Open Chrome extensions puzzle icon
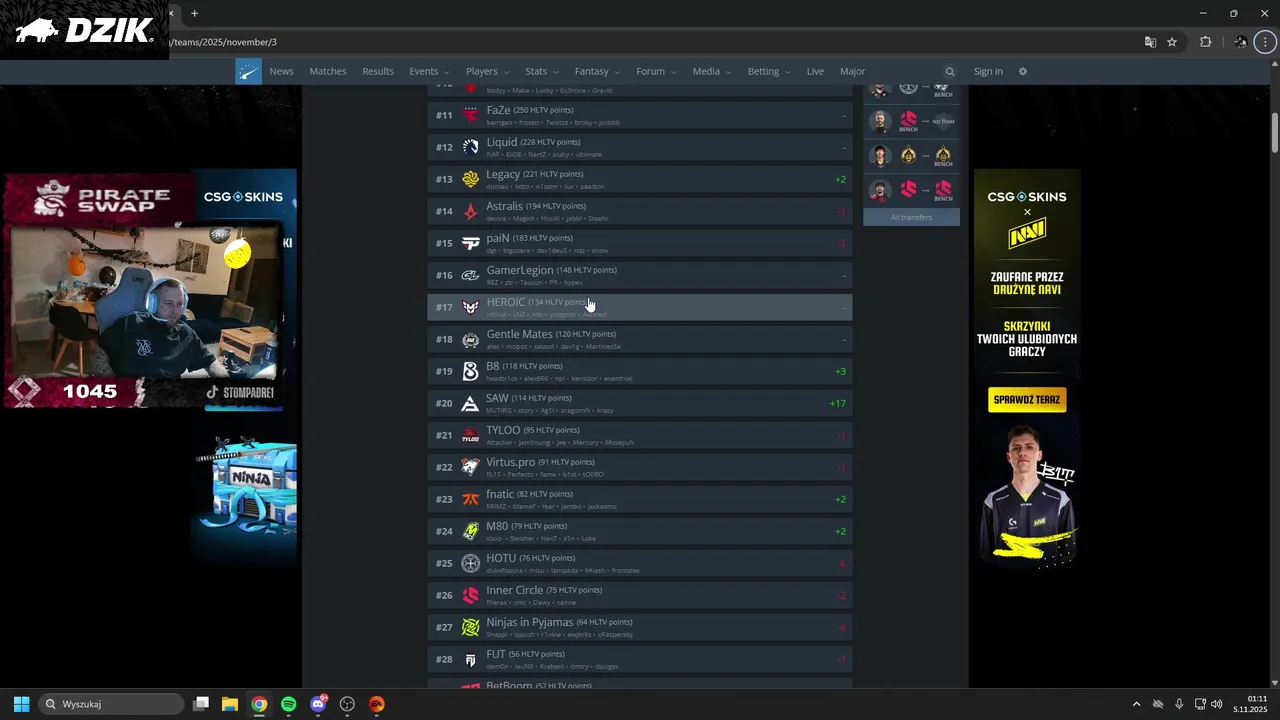This screenshot has width=1280, height=720. point(1205,42)
